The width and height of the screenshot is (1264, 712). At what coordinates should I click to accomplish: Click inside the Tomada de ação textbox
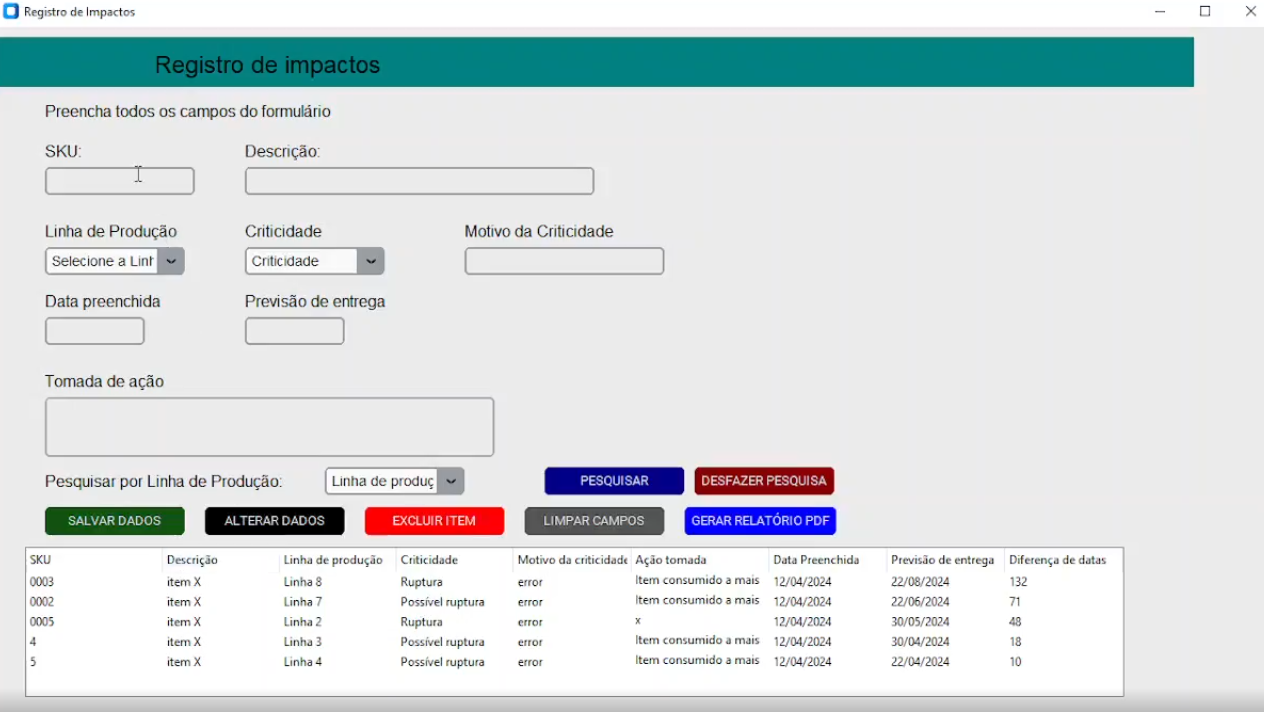coord(269,427)
